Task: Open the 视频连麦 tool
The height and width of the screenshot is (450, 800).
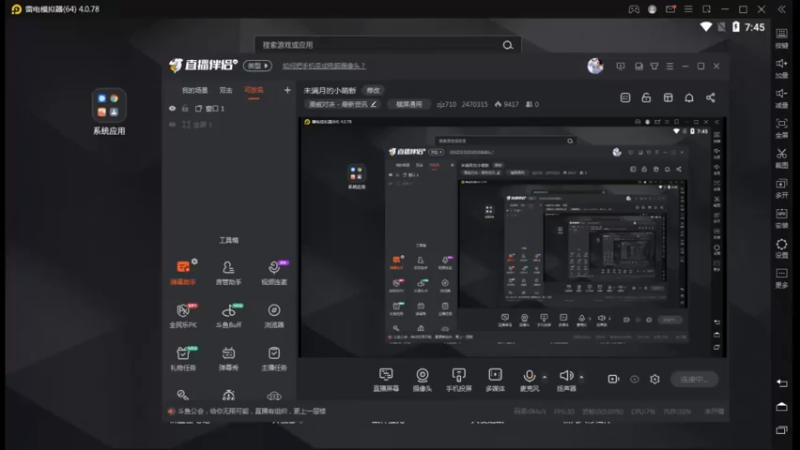Action: pos(274,272)
